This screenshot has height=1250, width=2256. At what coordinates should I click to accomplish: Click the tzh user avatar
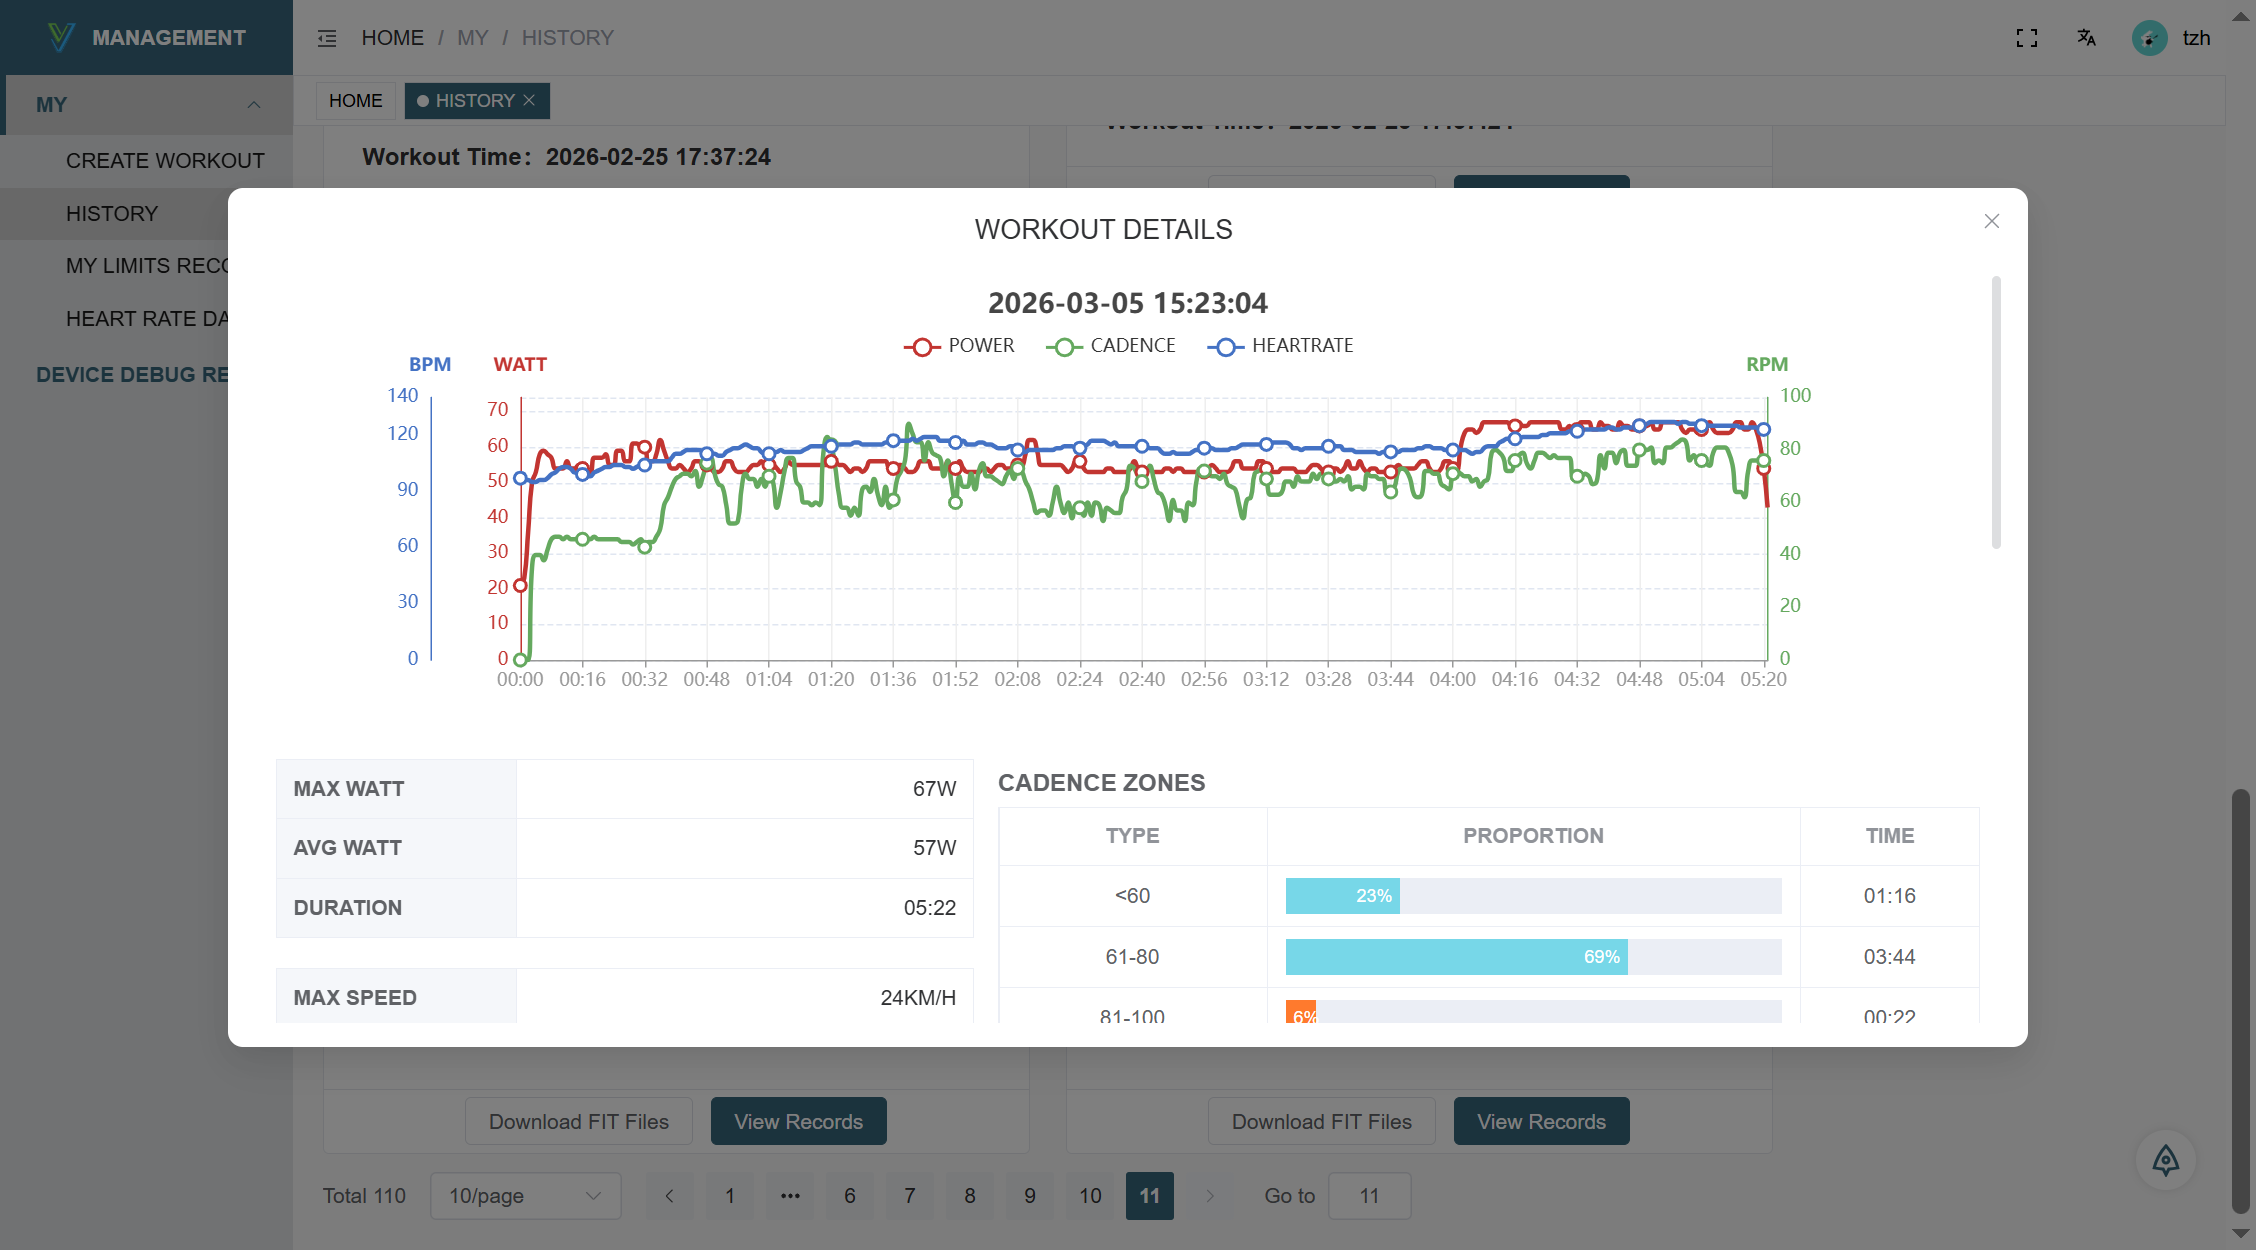point(2149,38)
